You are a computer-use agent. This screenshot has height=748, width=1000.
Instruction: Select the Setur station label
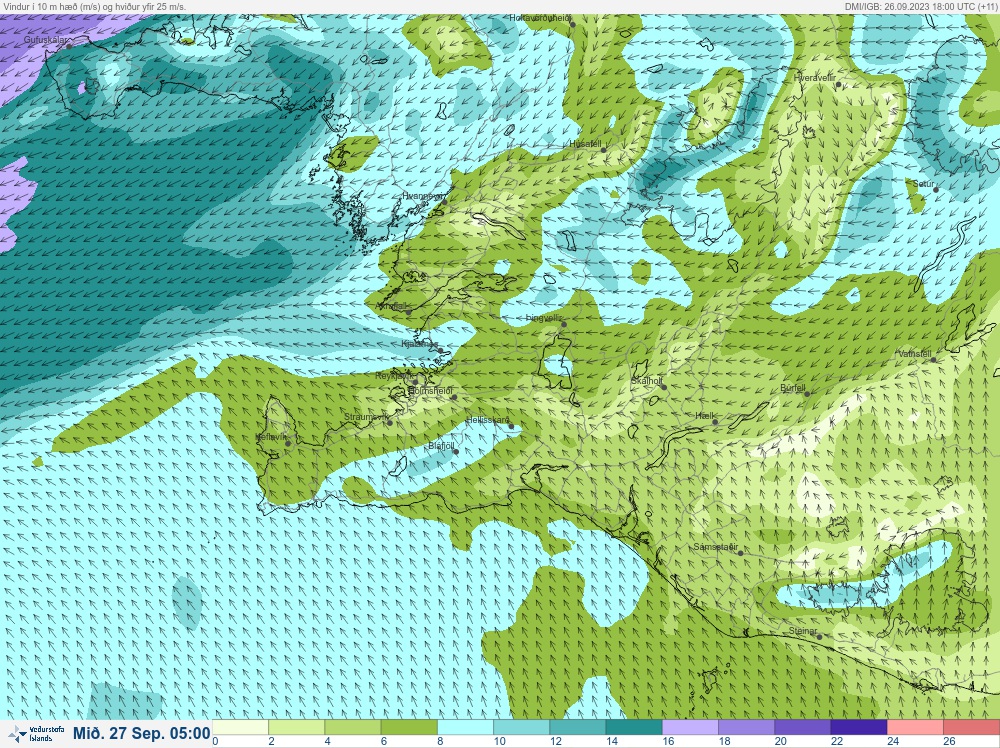point(923,184)
